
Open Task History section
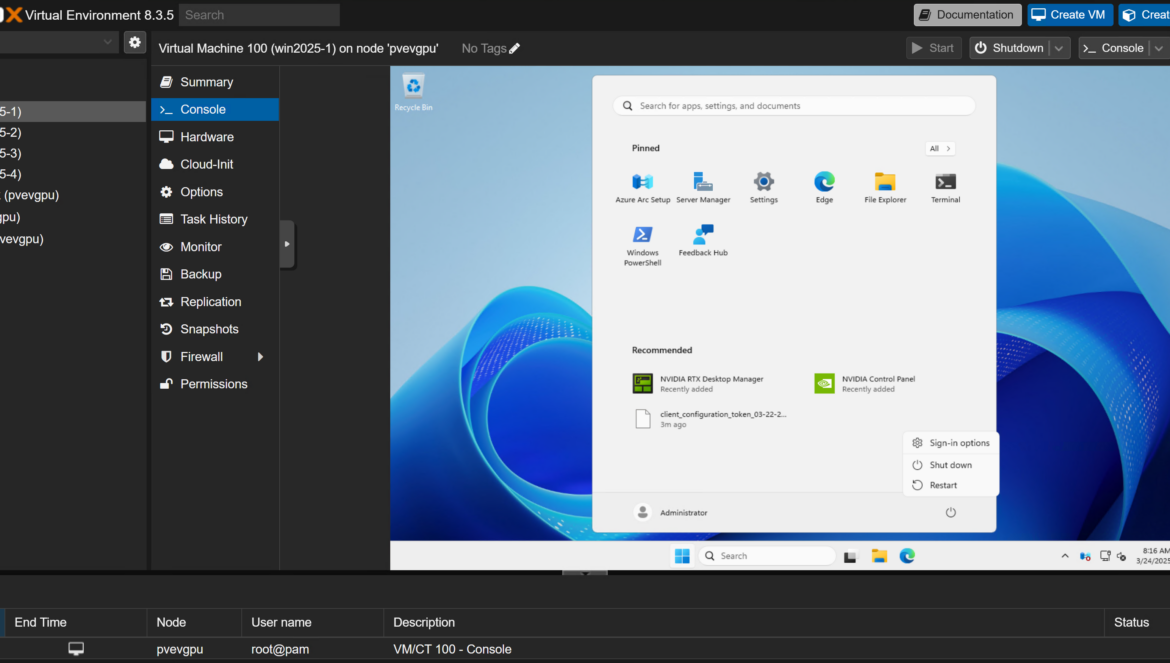(x=215, y=219)
